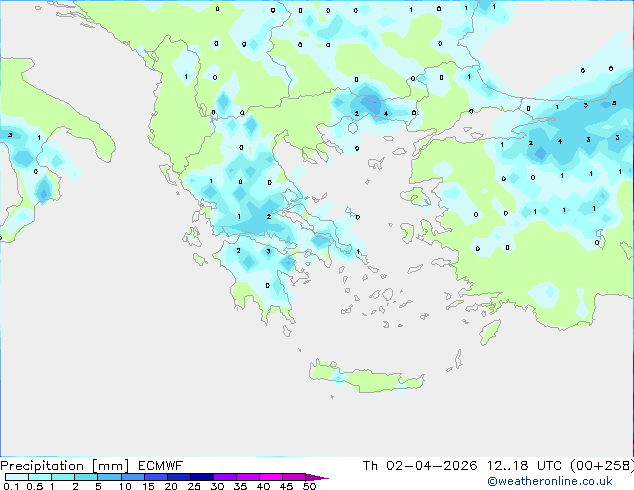
Task: Choose legend swatch between 20 and 25
Action: coord(178,477)
